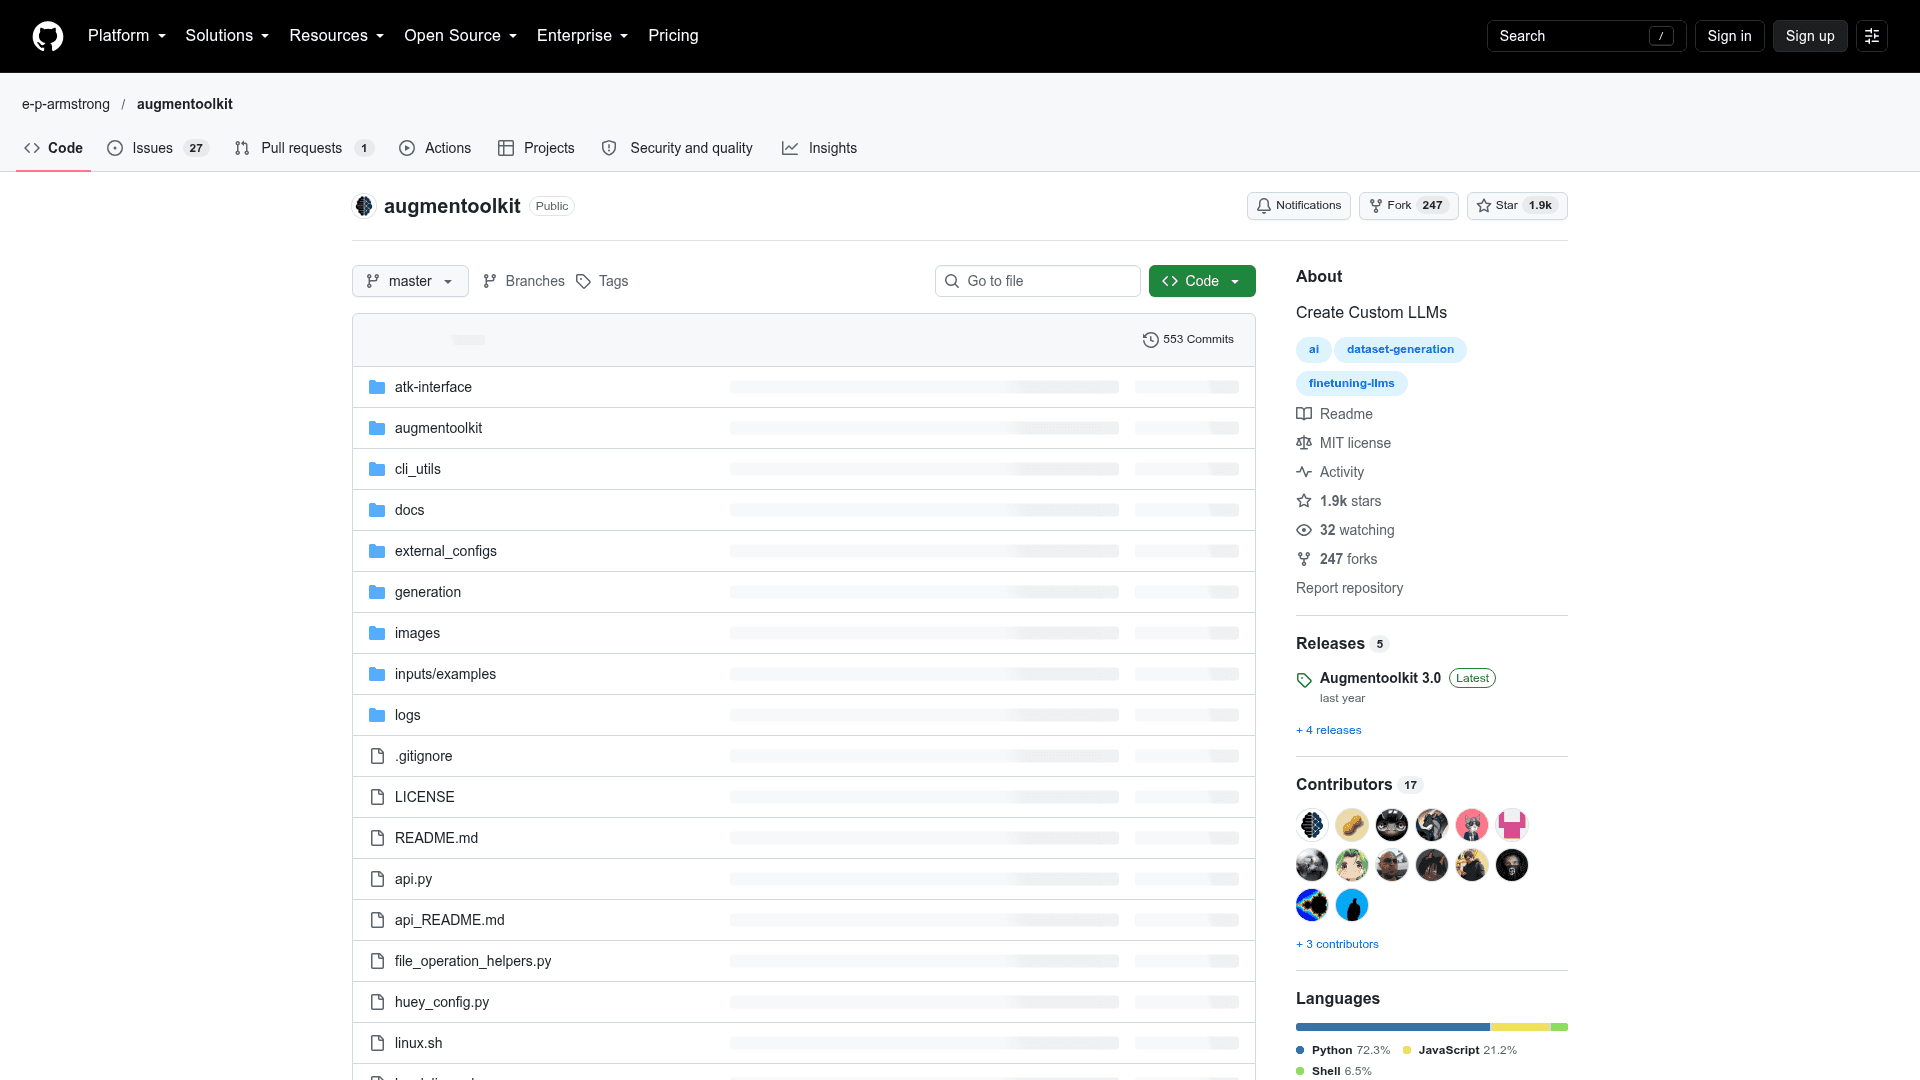Open the + 4 releases link
The width and height of the screenshot is (1920, 1080).
[x=1329, y=731]
